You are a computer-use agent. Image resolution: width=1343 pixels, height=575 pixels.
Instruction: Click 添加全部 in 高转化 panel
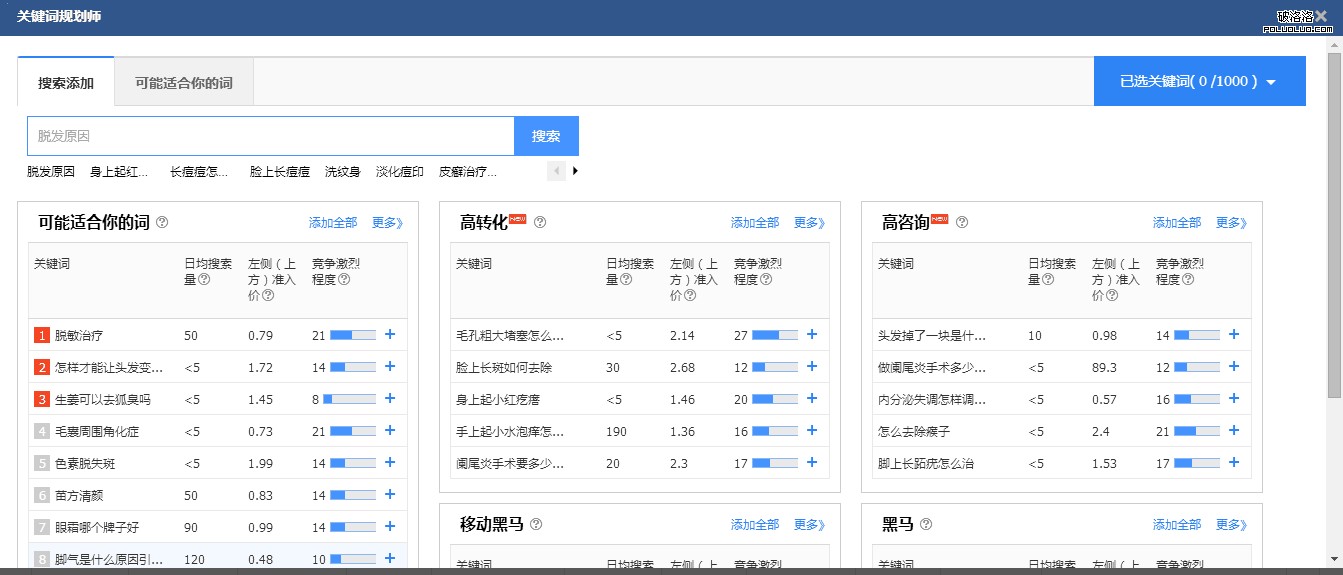tap(754, 223)
